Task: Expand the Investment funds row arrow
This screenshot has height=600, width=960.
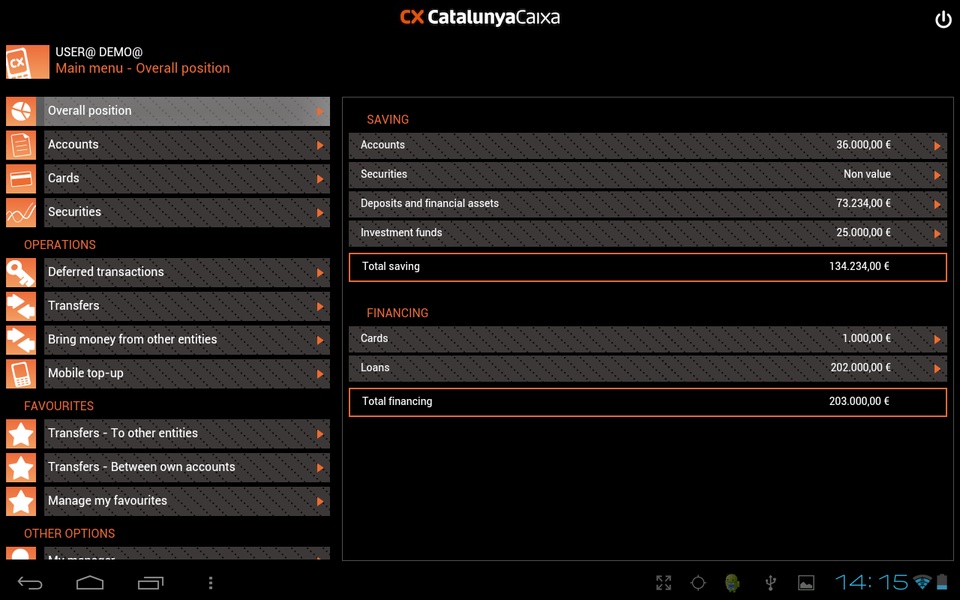Action: pyautogui.click(x=937, y=233)
